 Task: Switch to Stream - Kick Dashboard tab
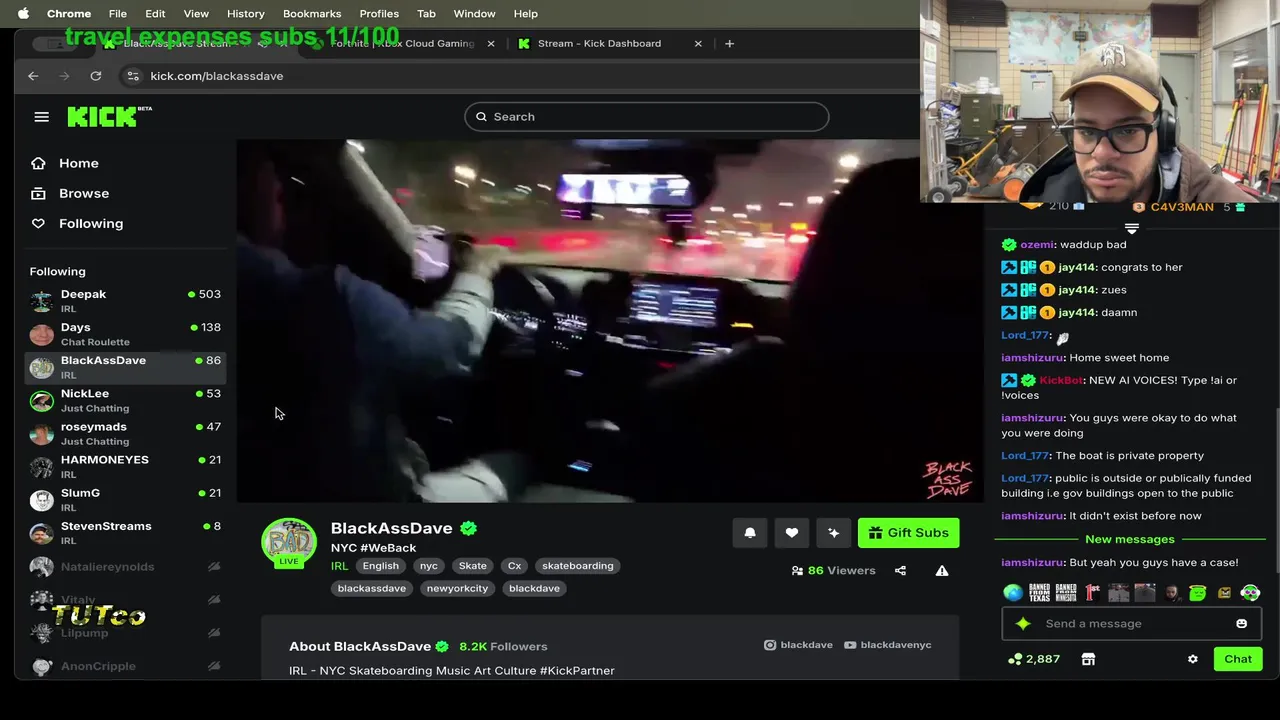598,44
